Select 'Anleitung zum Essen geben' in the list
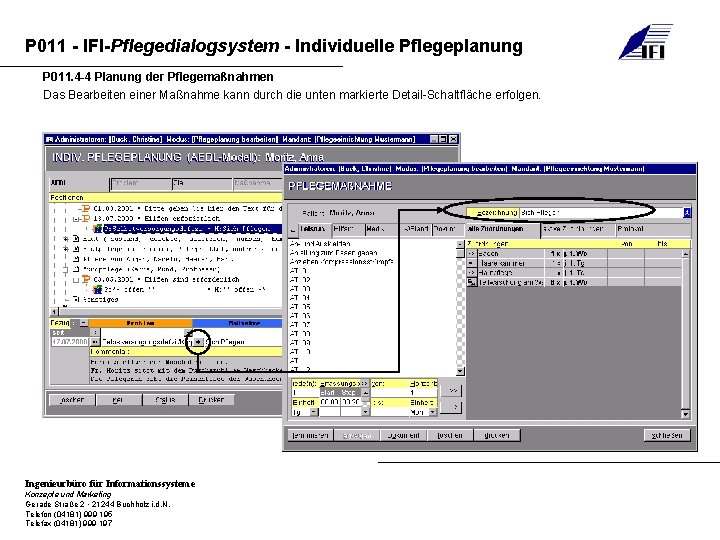This screenshot has width=720, height=540. point(334,253)
